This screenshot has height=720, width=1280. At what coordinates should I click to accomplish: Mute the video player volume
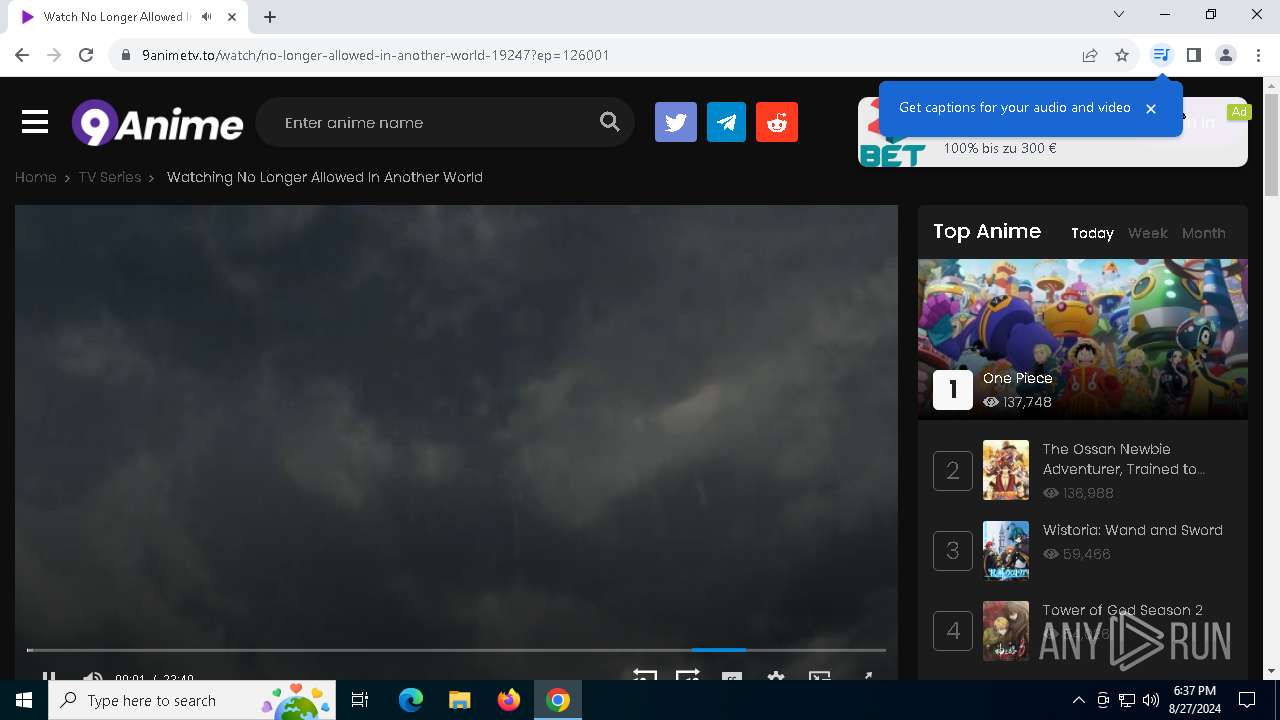click(92, 677)
